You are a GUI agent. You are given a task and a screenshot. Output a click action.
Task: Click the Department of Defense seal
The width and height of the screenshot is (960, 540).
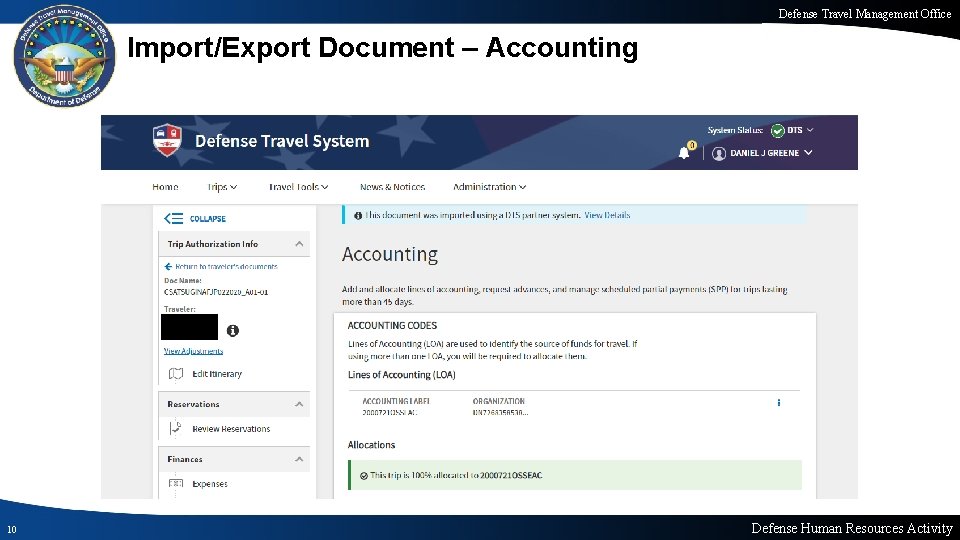64,56
